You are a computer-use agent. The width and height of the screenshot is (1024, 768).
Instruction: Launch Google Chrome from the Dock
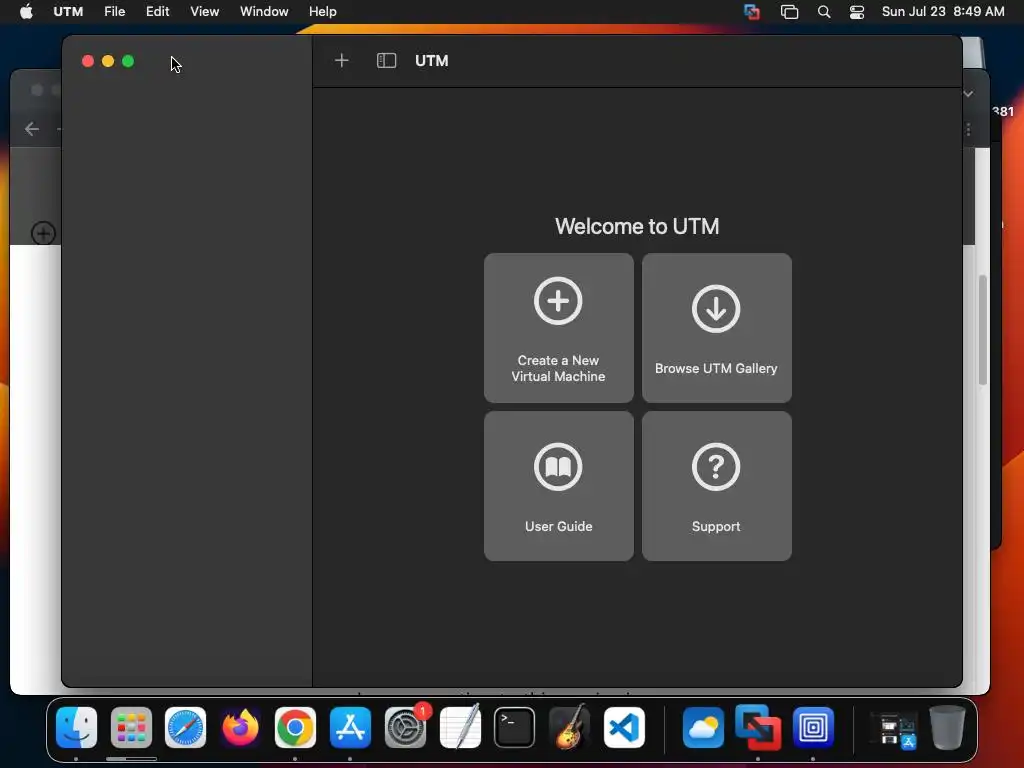[295, 727]
